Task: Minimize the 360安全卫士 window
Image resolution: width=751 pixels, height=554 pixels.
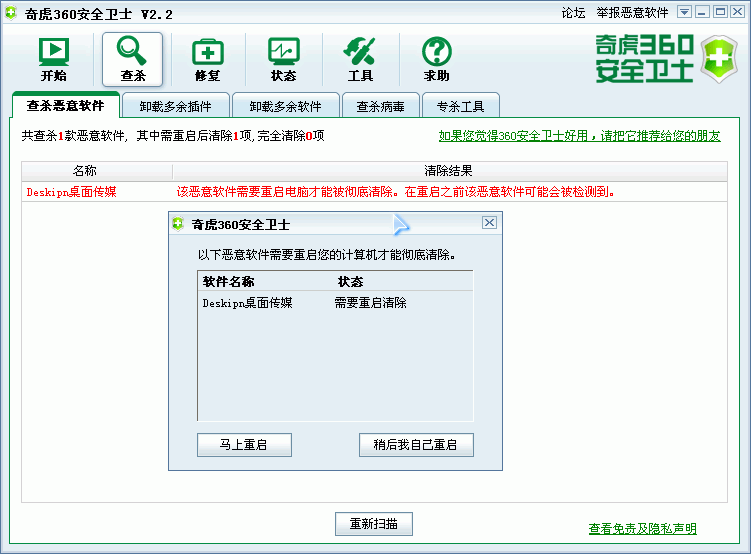Action: coord(702,12)
